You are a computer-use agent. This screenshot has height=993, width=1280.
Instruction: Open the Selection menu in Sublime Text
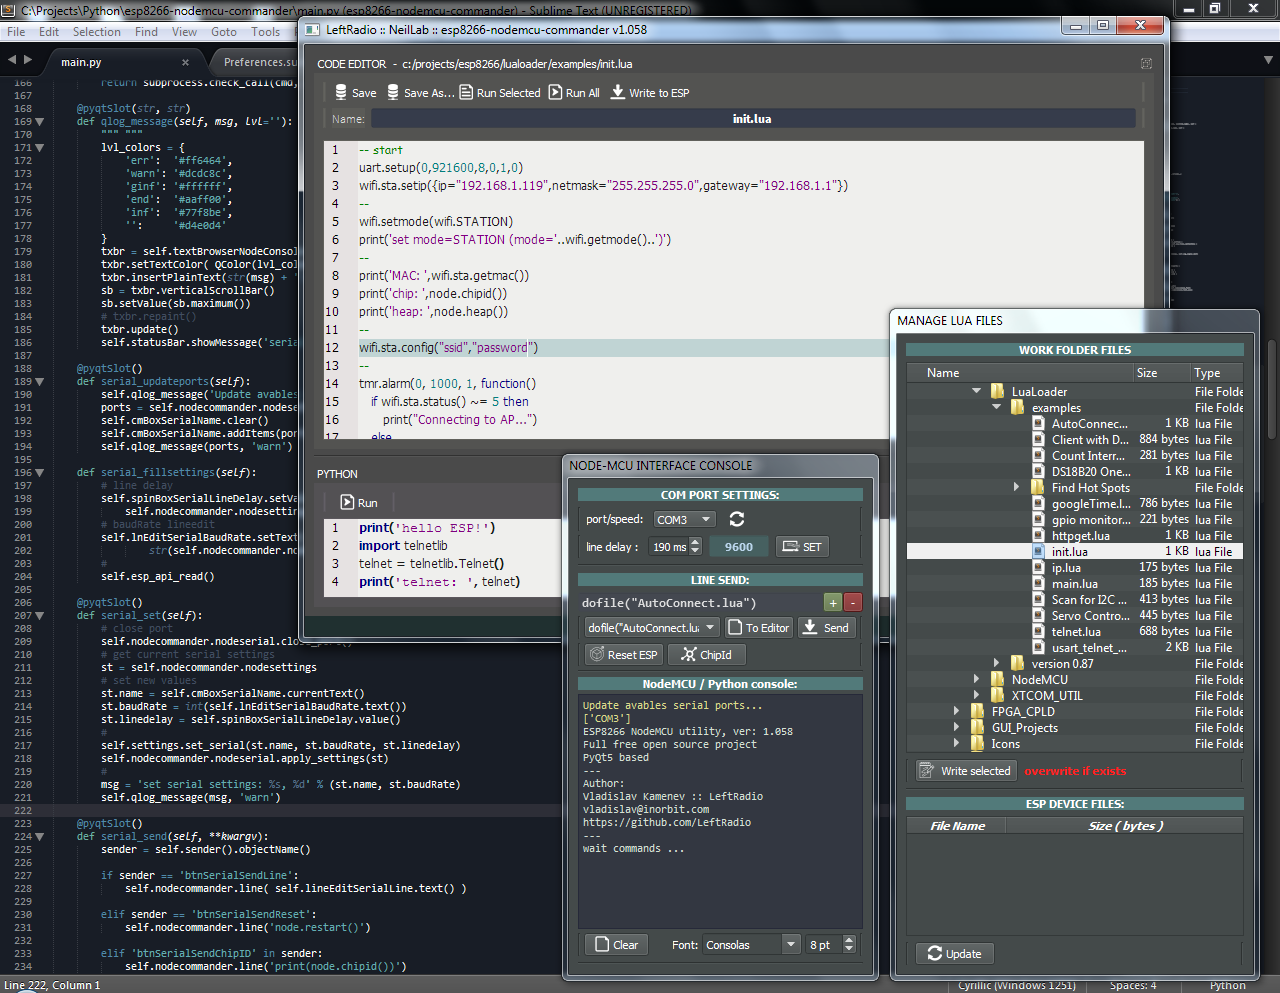tap(96, 32)
